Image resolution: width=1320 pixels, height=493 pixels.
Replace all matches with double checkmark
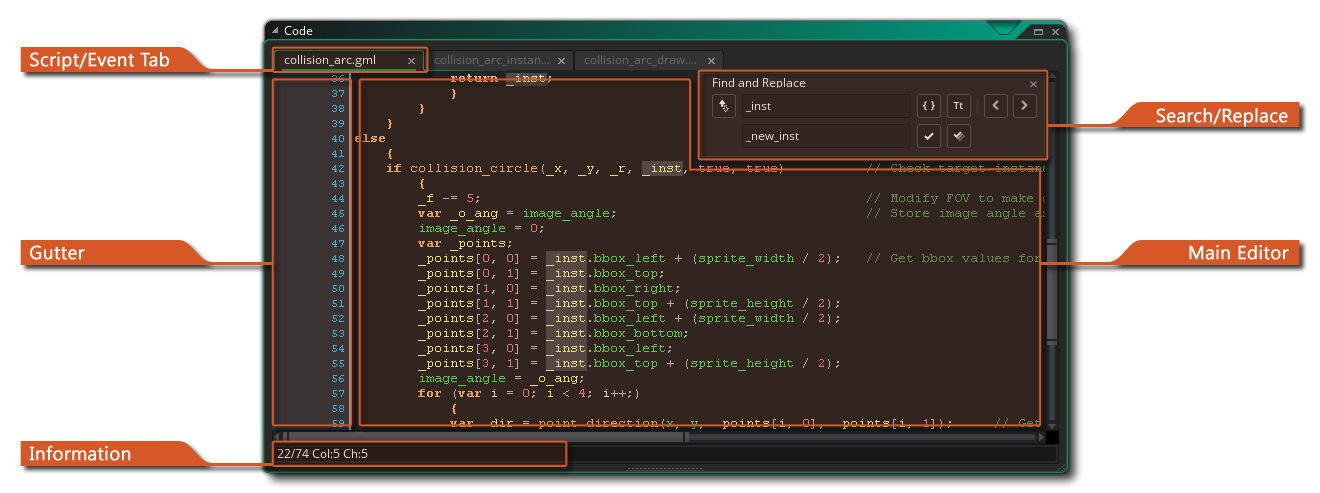958,136
